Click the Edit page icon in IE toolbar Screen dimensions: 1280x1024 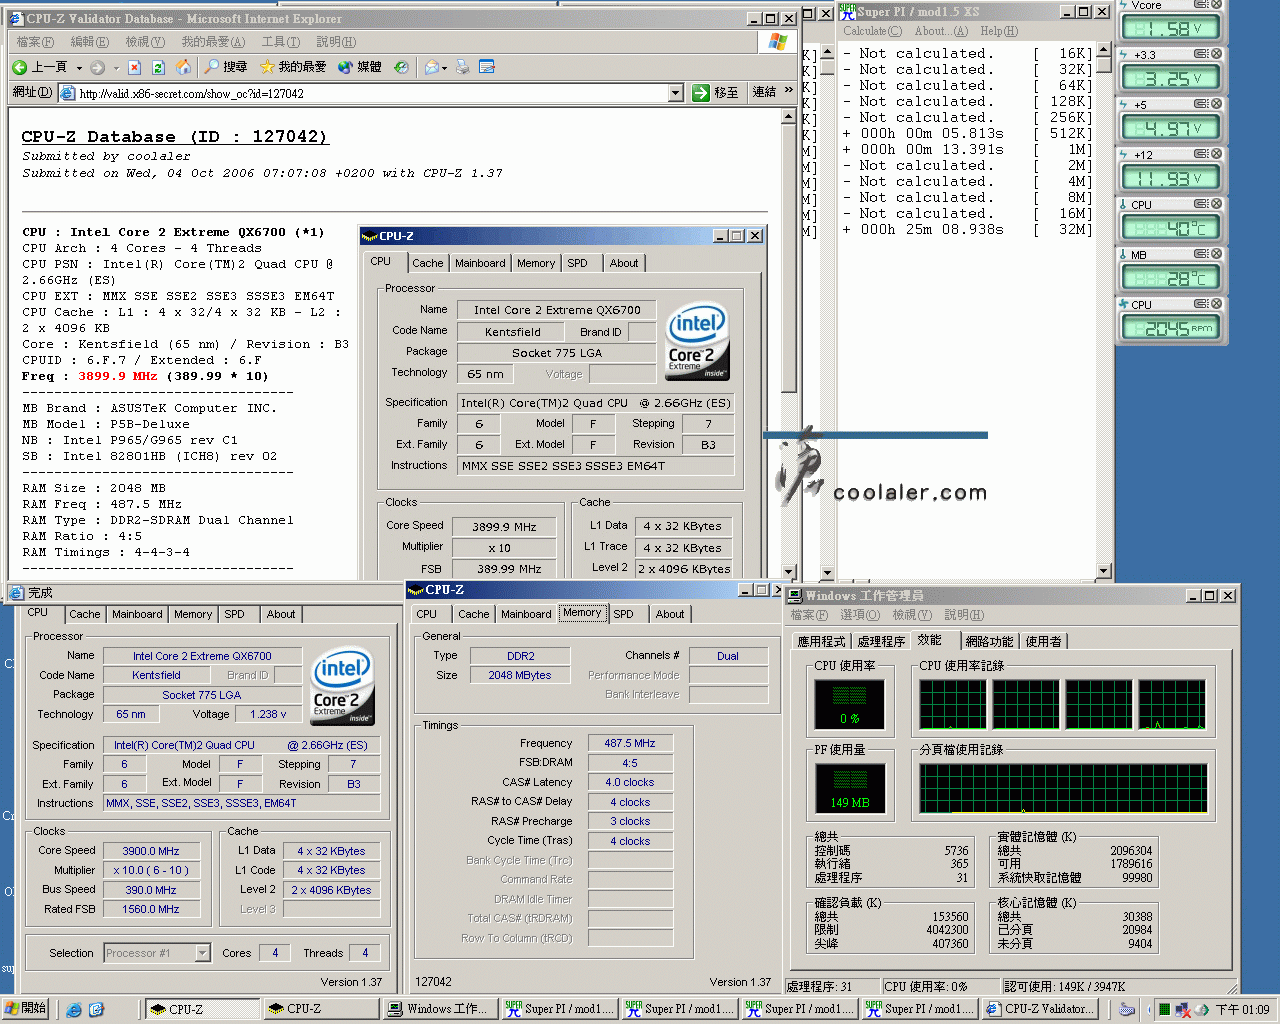487,67
